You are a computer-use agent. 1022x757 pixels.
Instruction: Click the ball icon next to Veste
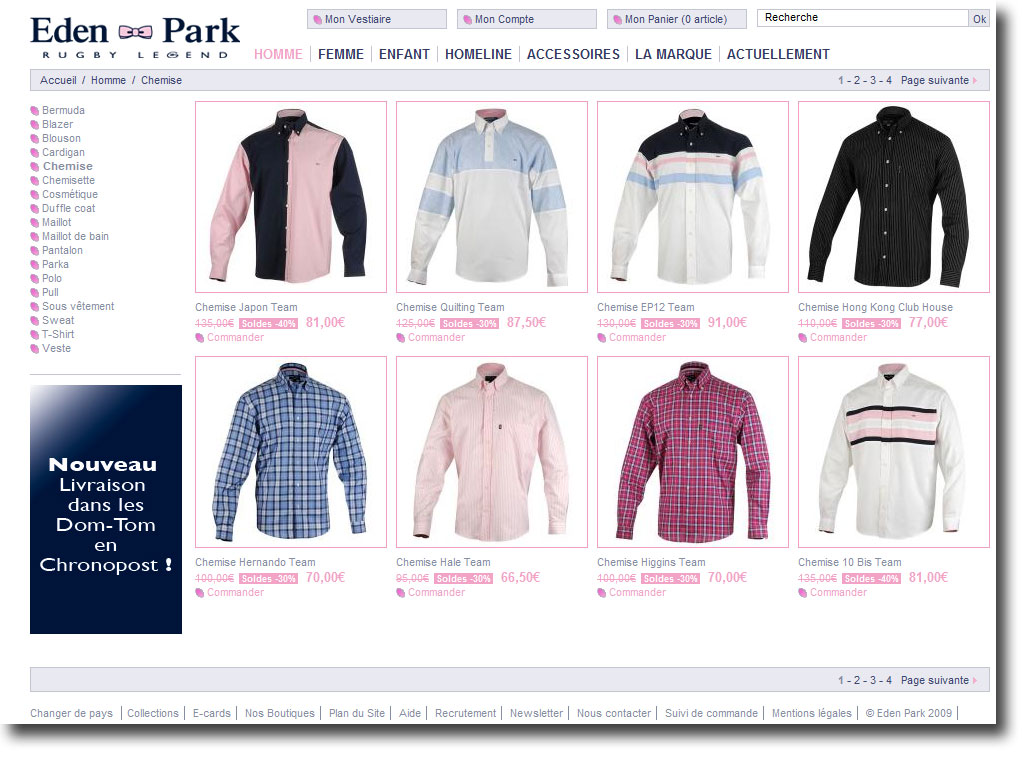35,348
